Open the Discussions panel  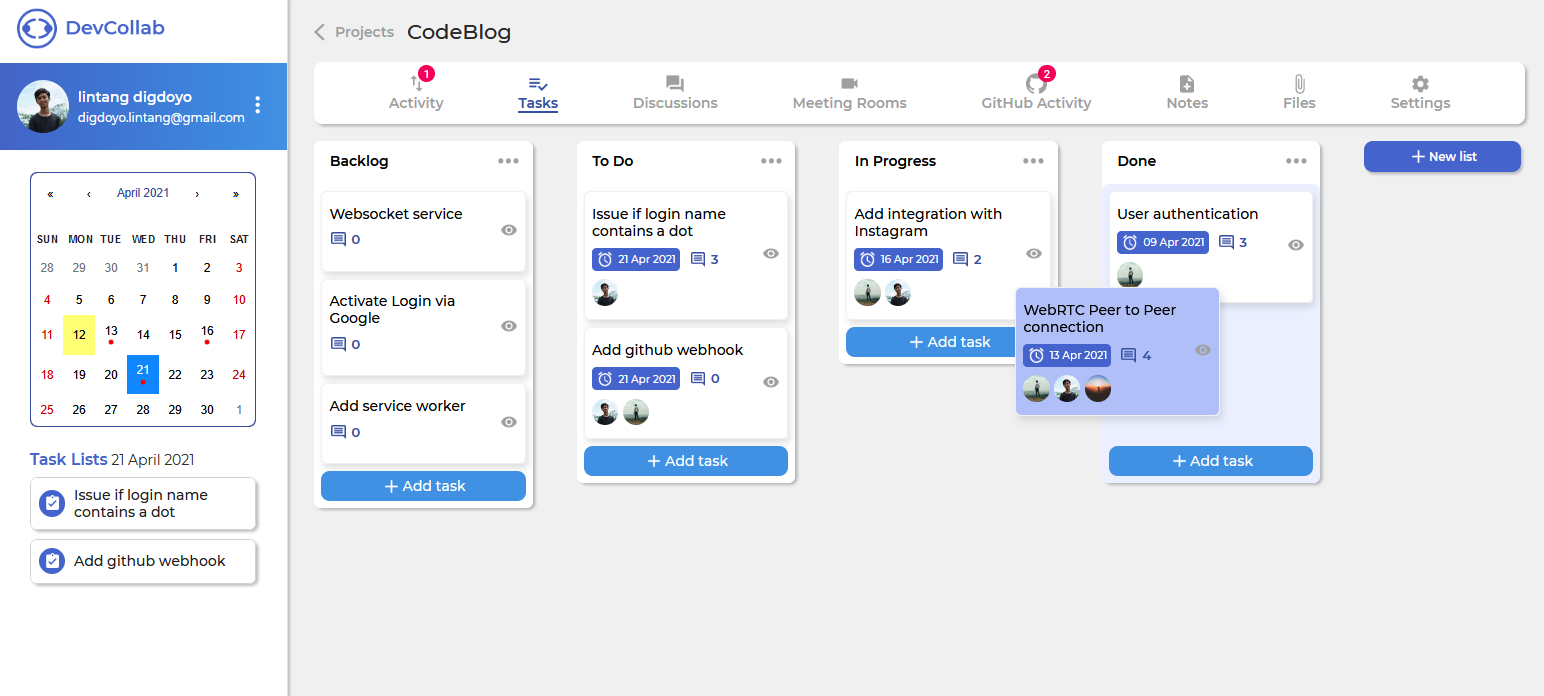pos(675,93)
